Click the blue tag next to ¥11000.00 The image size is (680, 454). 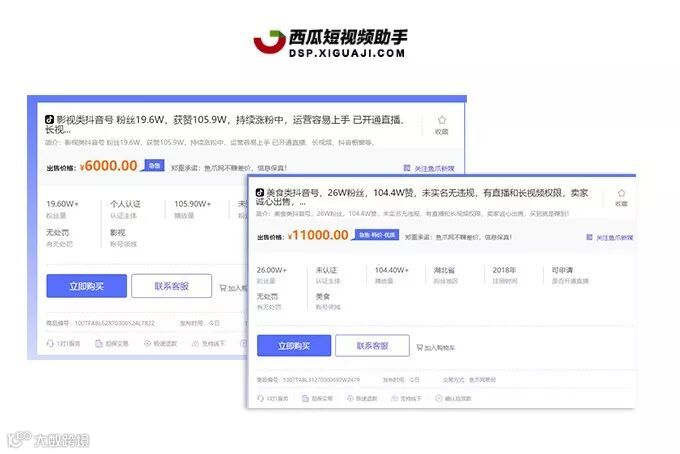coord(377,235)
